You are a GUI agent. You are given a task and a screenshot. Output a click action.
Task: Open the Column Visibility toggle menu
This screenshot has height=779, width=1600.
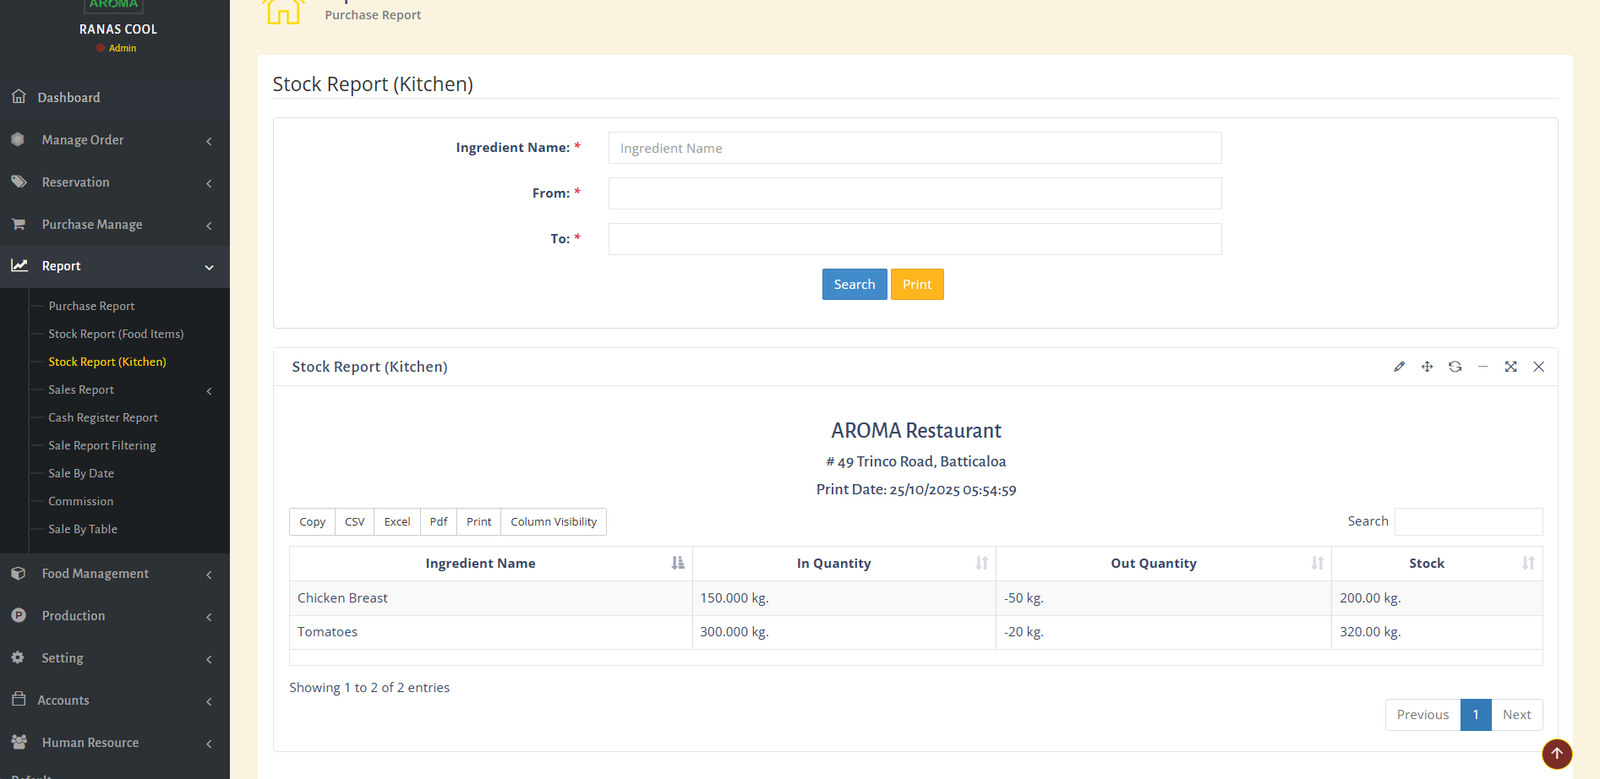(x=553, y=522)
